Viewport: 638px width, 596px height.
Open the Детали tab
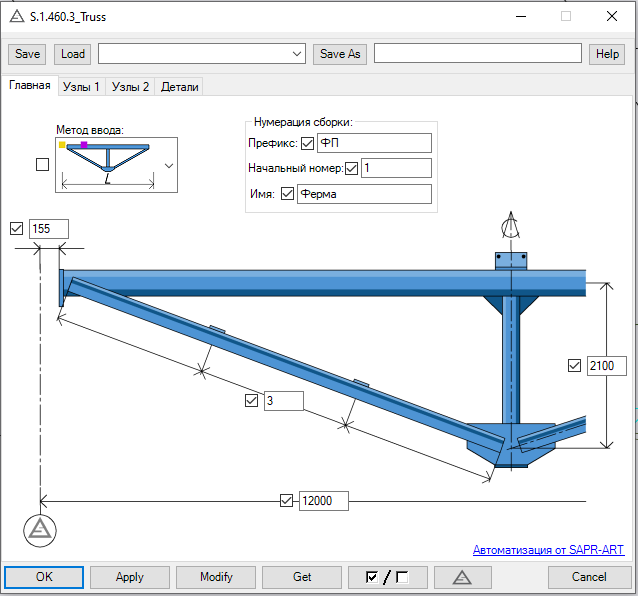pos(180,87)
